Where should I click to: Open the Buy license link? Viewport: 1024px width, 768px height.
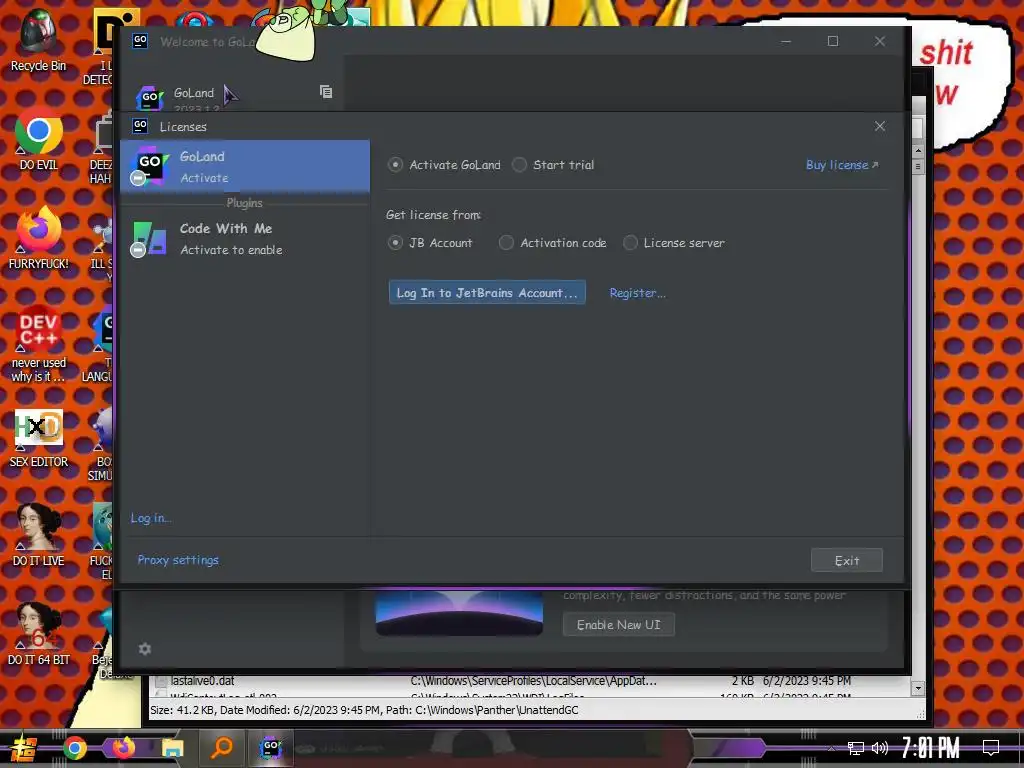[842, 165]
